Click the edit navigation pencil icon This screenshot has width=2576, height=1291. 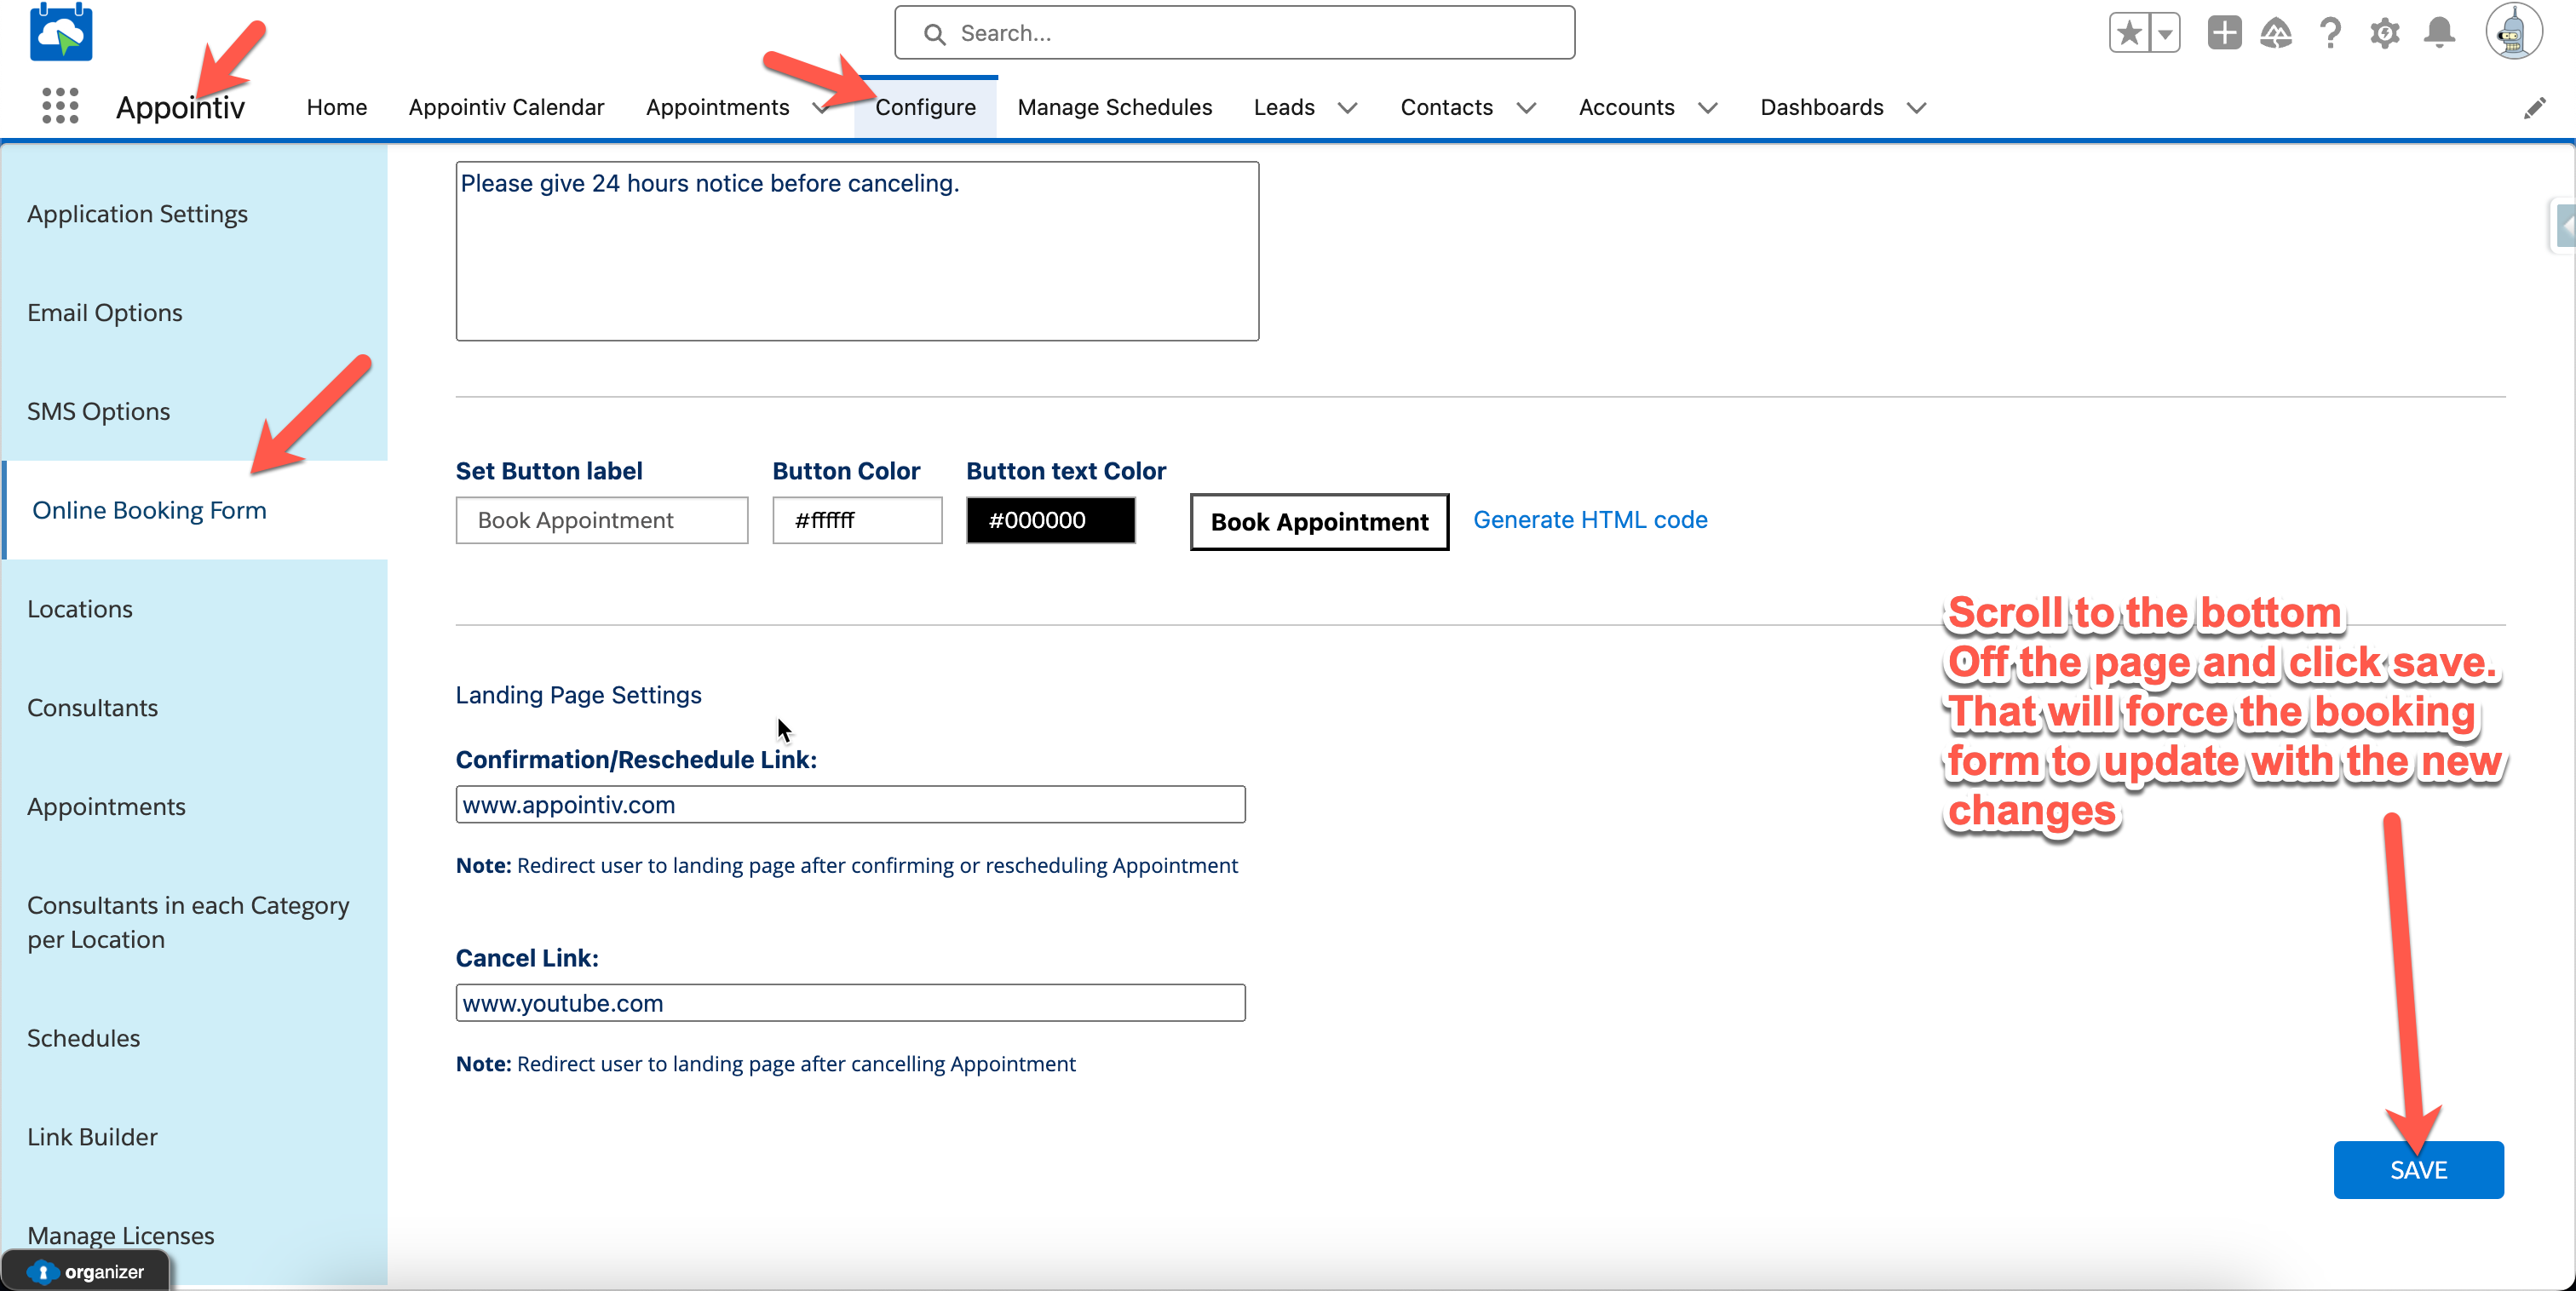[2534, 107]
